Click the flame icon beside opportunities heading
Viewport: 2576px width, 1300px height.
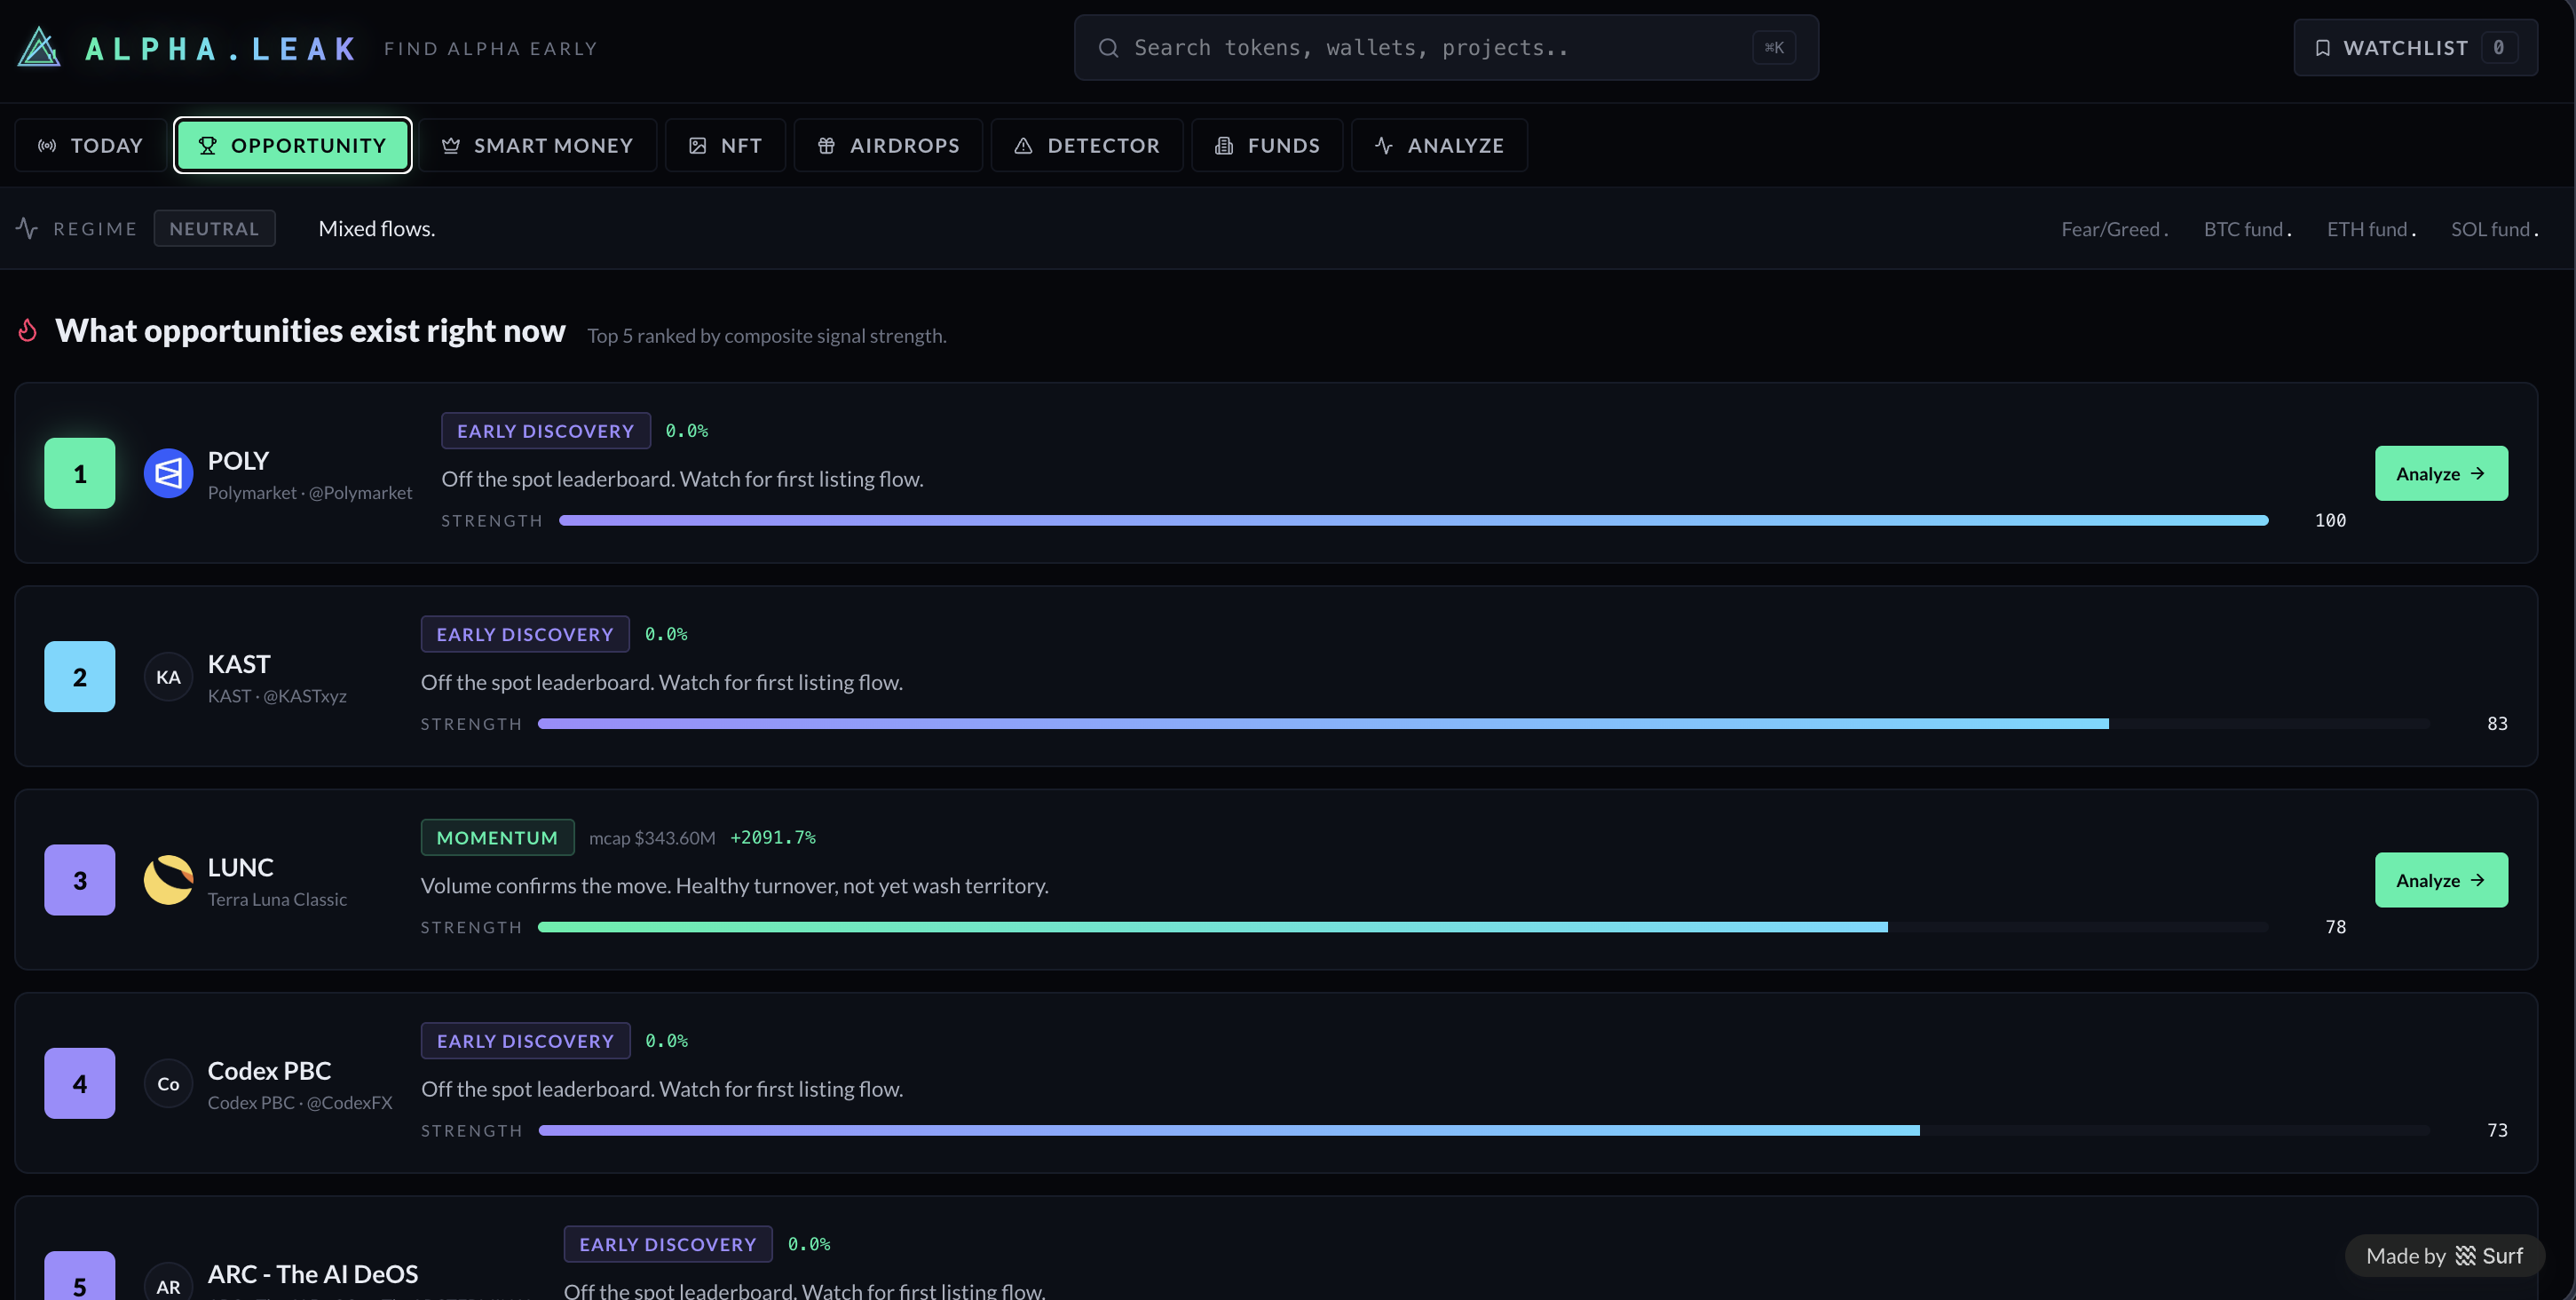[x=28, y=330]
